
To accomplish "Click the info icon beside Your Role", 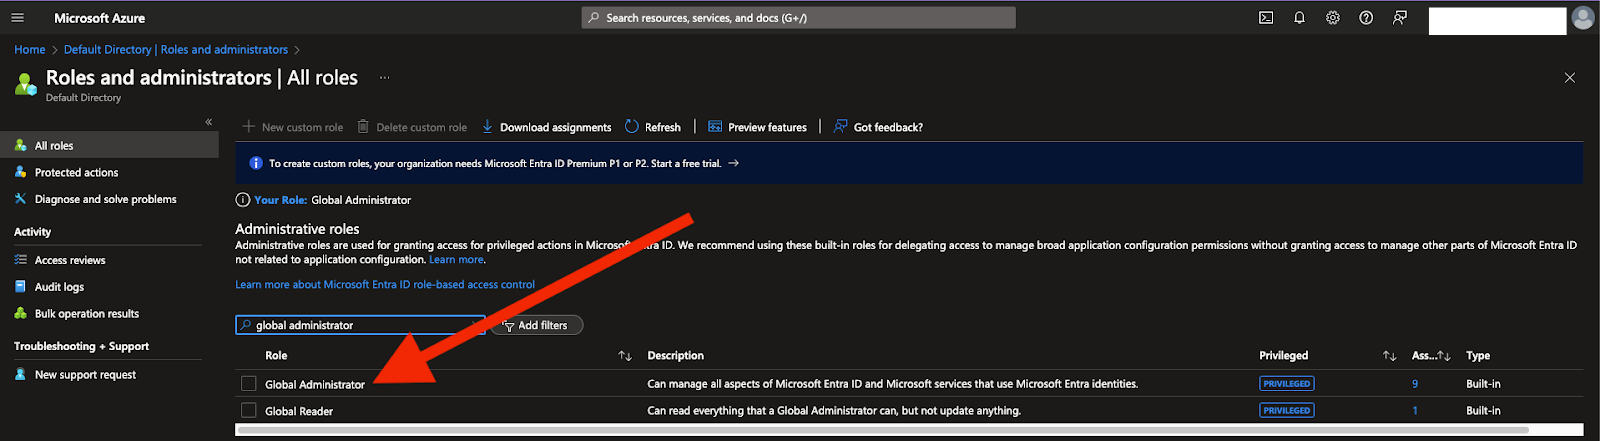I will 242,200.
